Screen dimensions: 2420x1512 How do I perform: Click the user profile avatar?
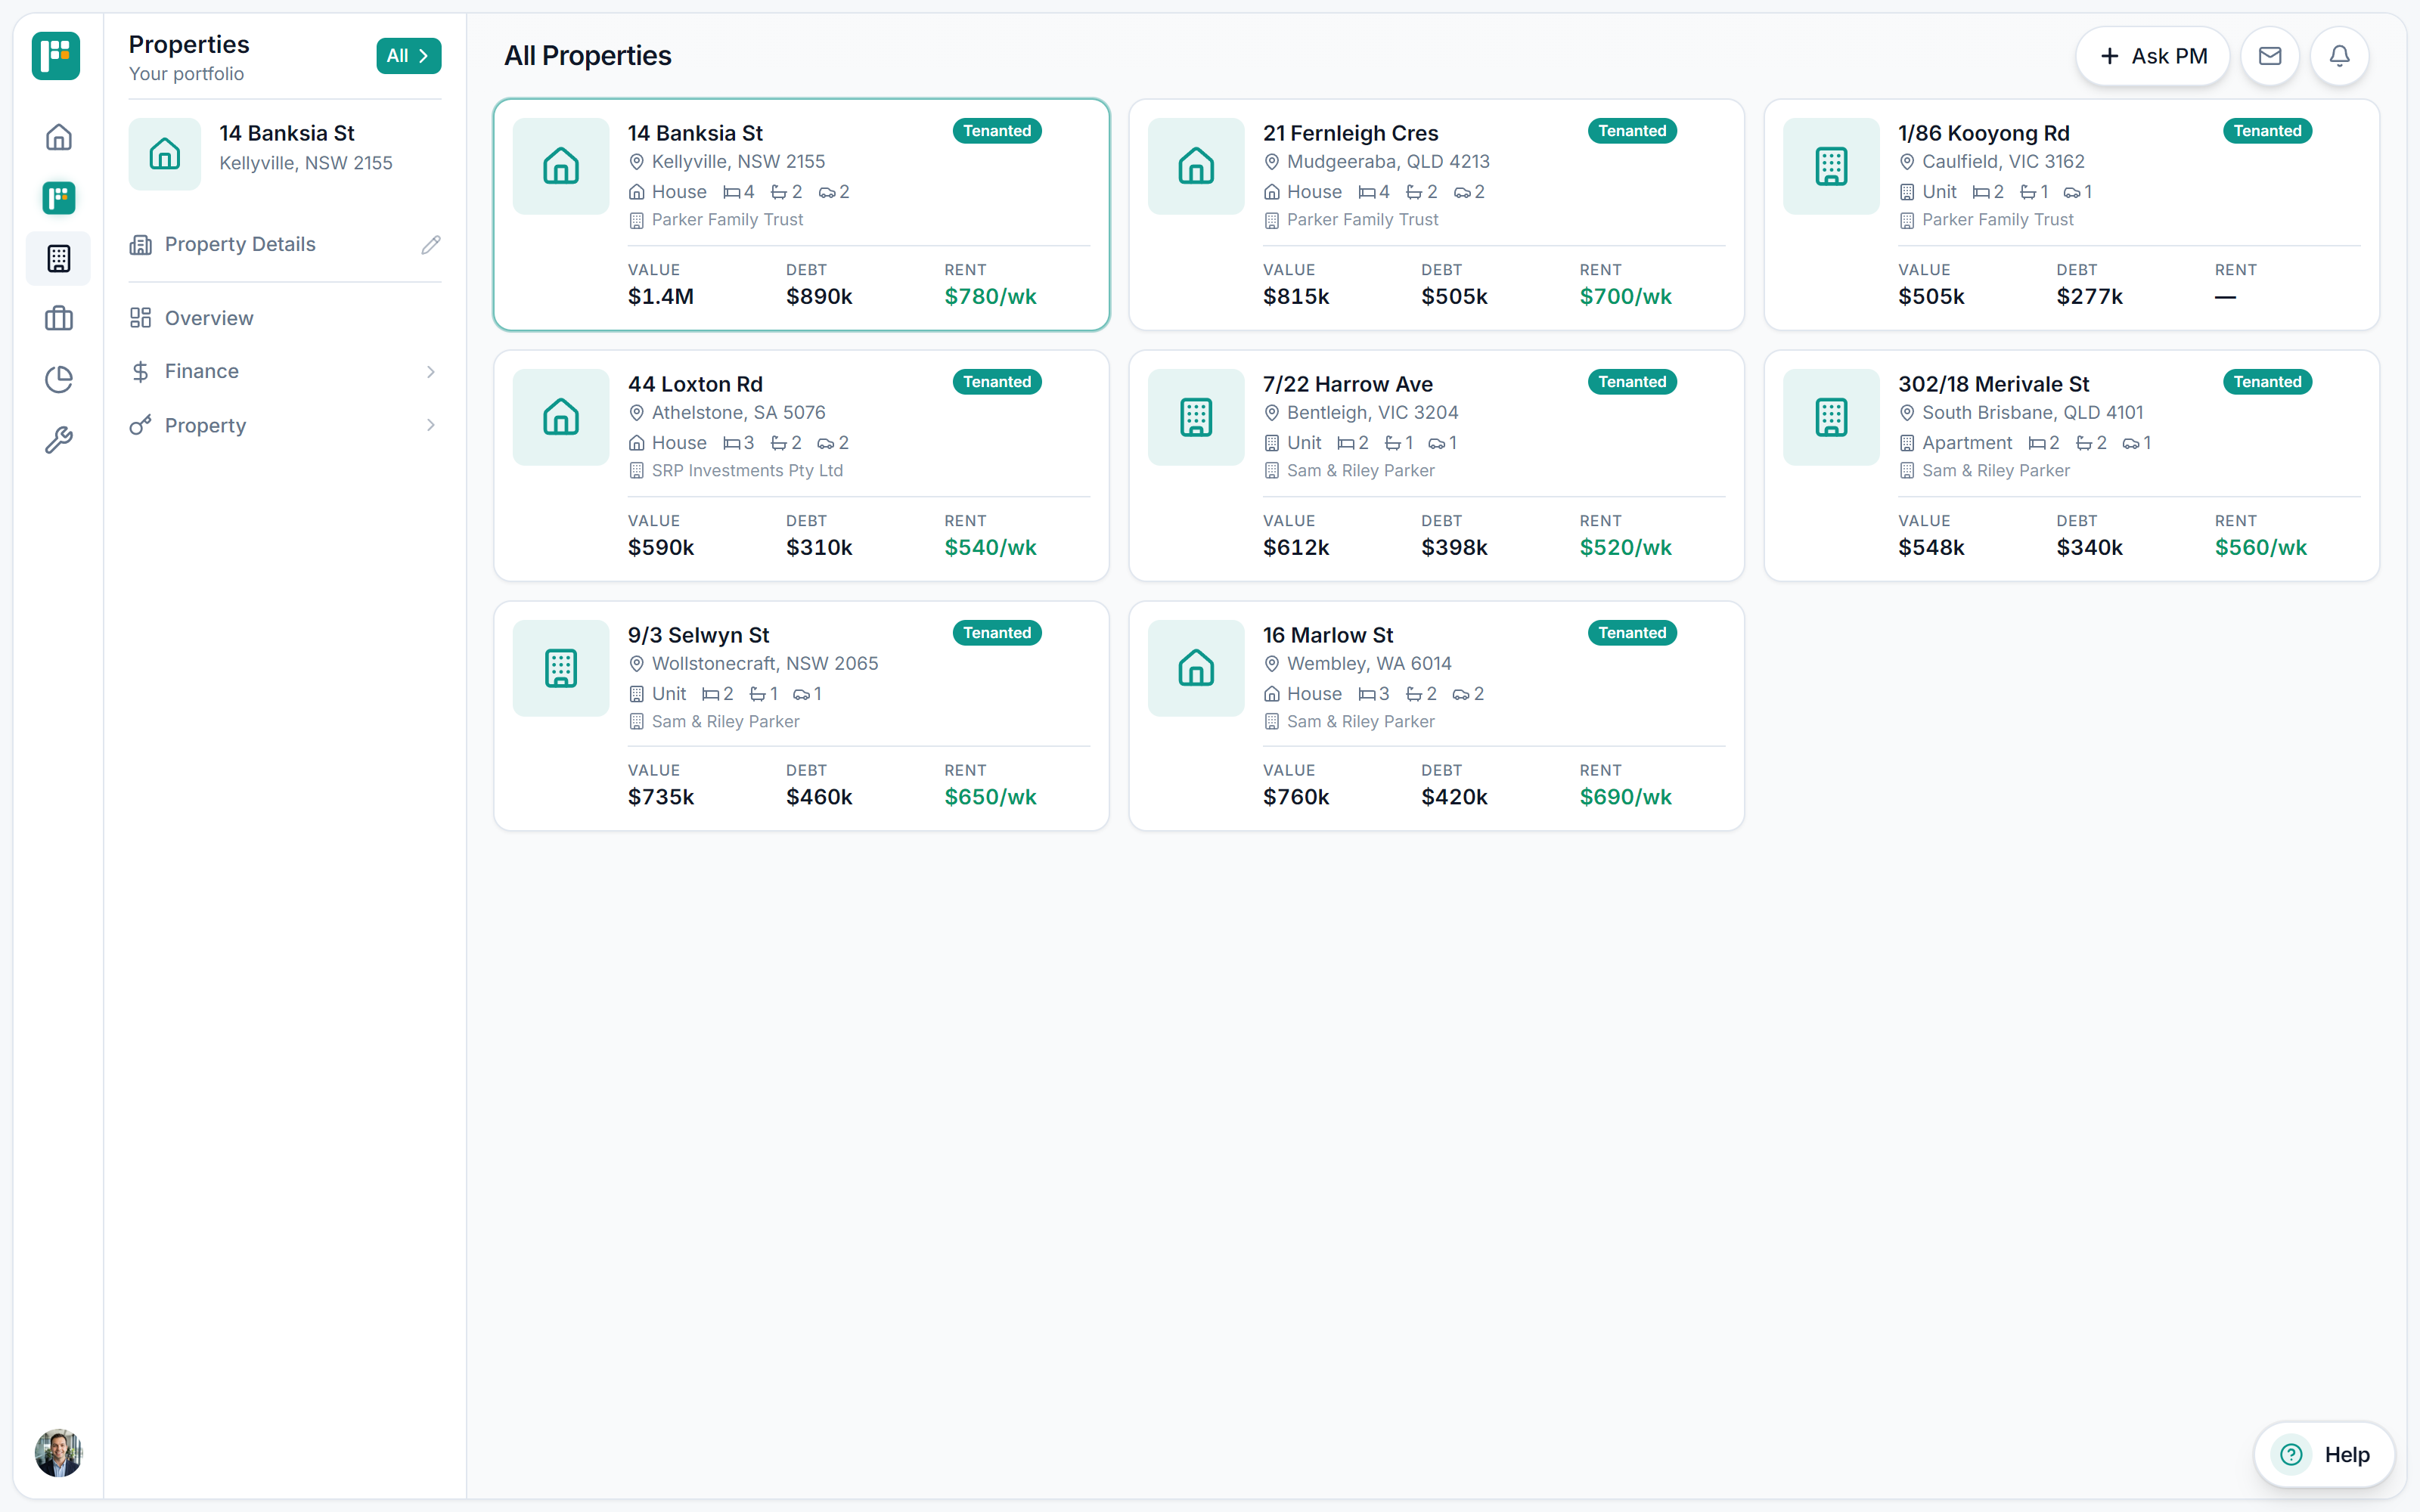click(x=59, y=1453)
